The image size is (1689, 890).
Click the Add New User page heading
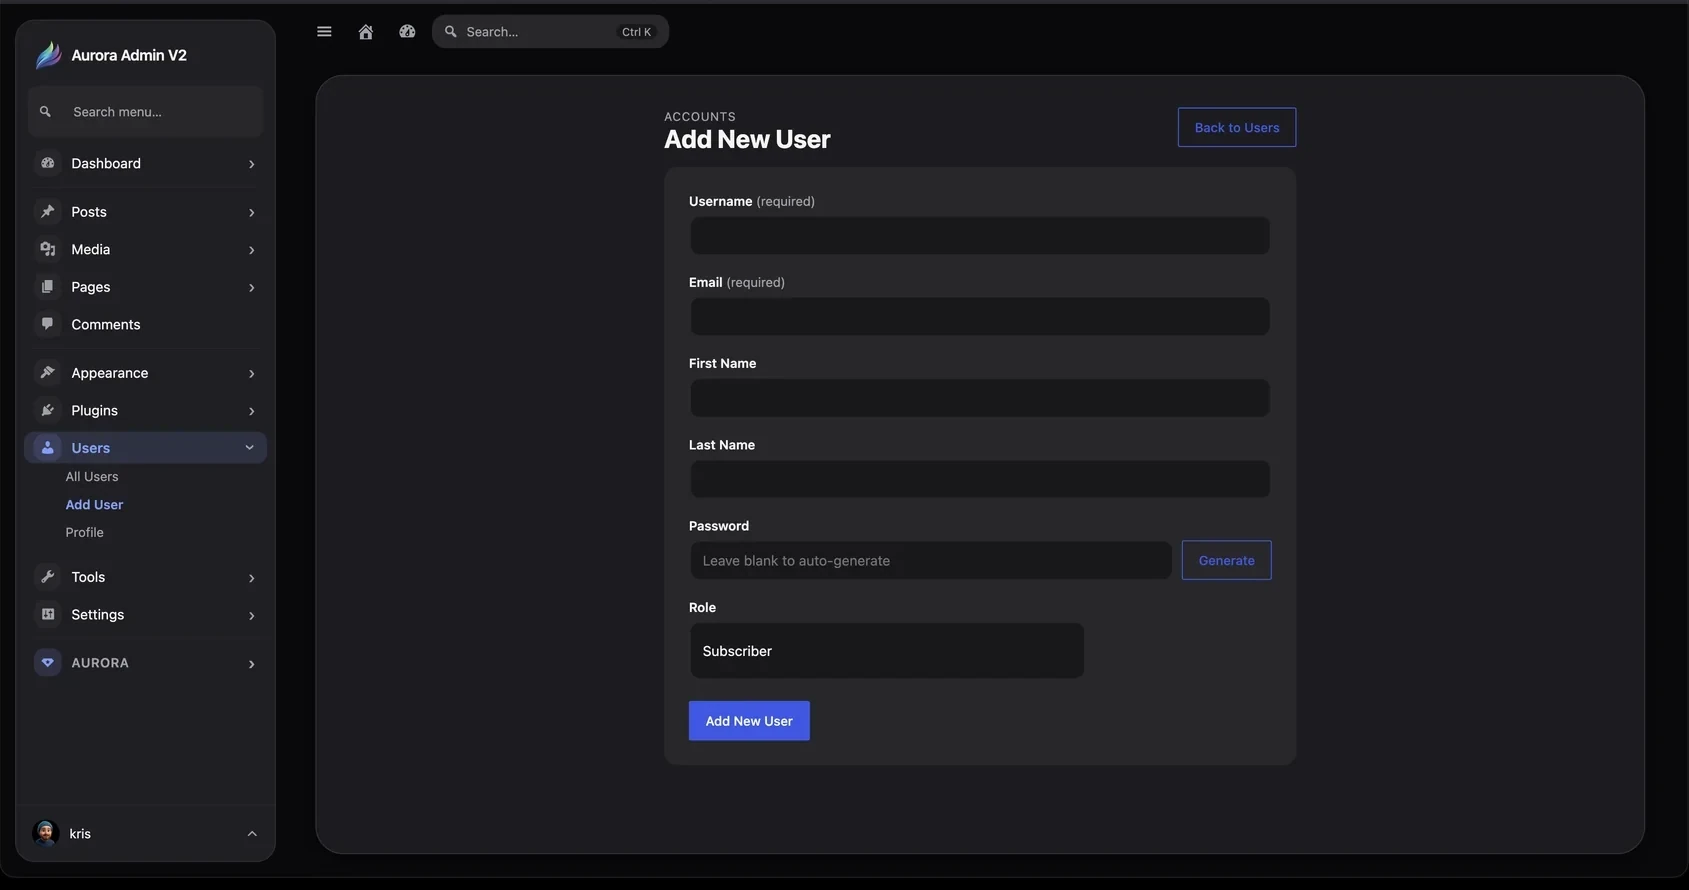(x=747, y=139)
